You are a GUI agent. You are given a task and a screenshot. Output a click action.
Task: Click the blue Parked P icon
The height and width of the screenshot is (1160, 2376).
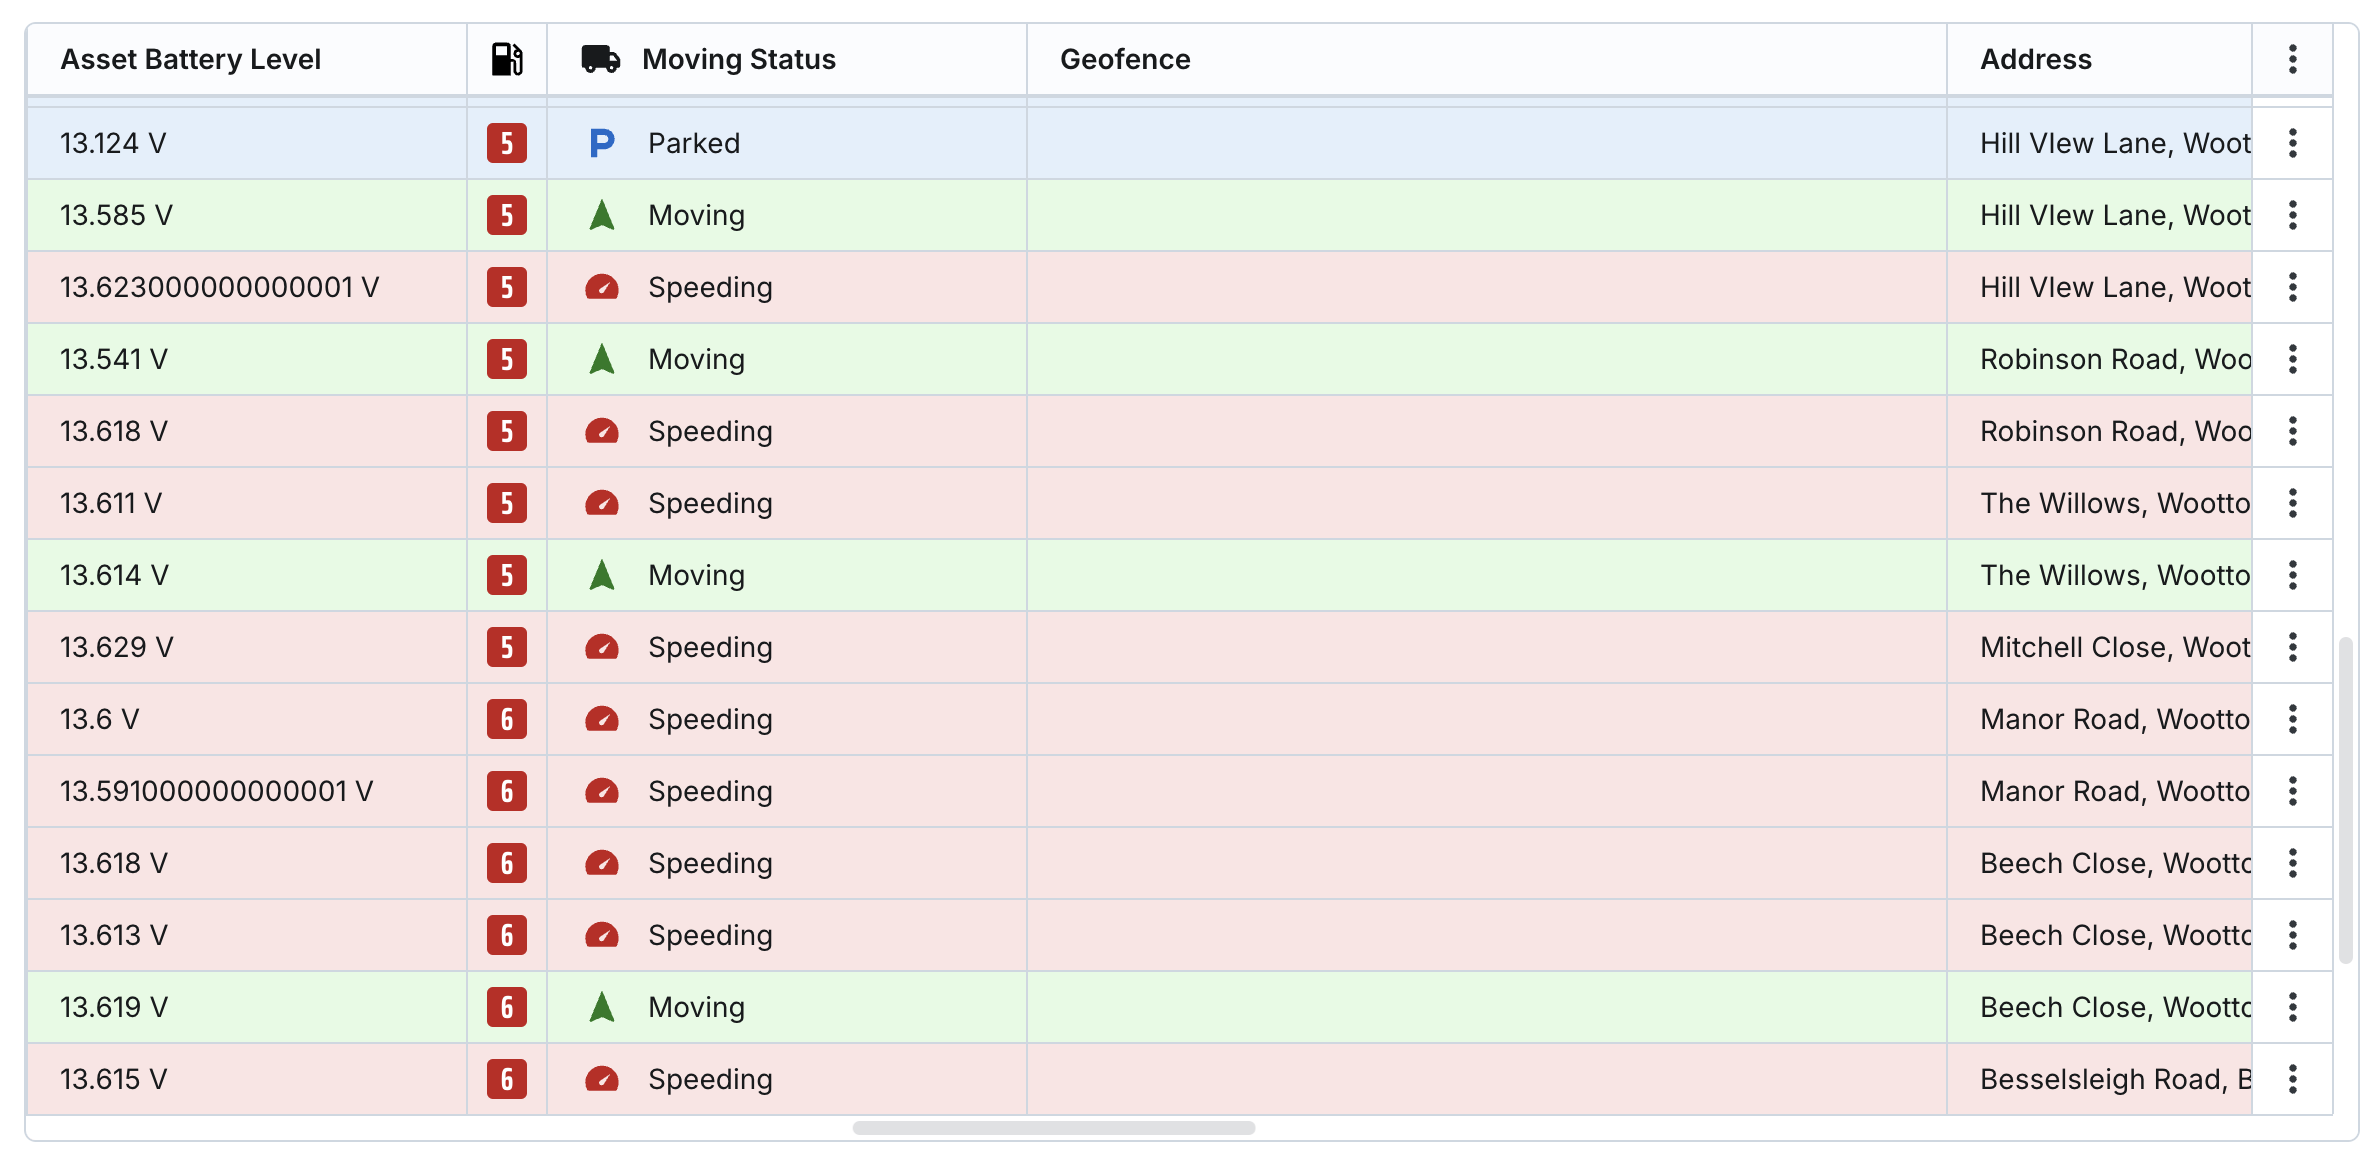tap(601, 143)
